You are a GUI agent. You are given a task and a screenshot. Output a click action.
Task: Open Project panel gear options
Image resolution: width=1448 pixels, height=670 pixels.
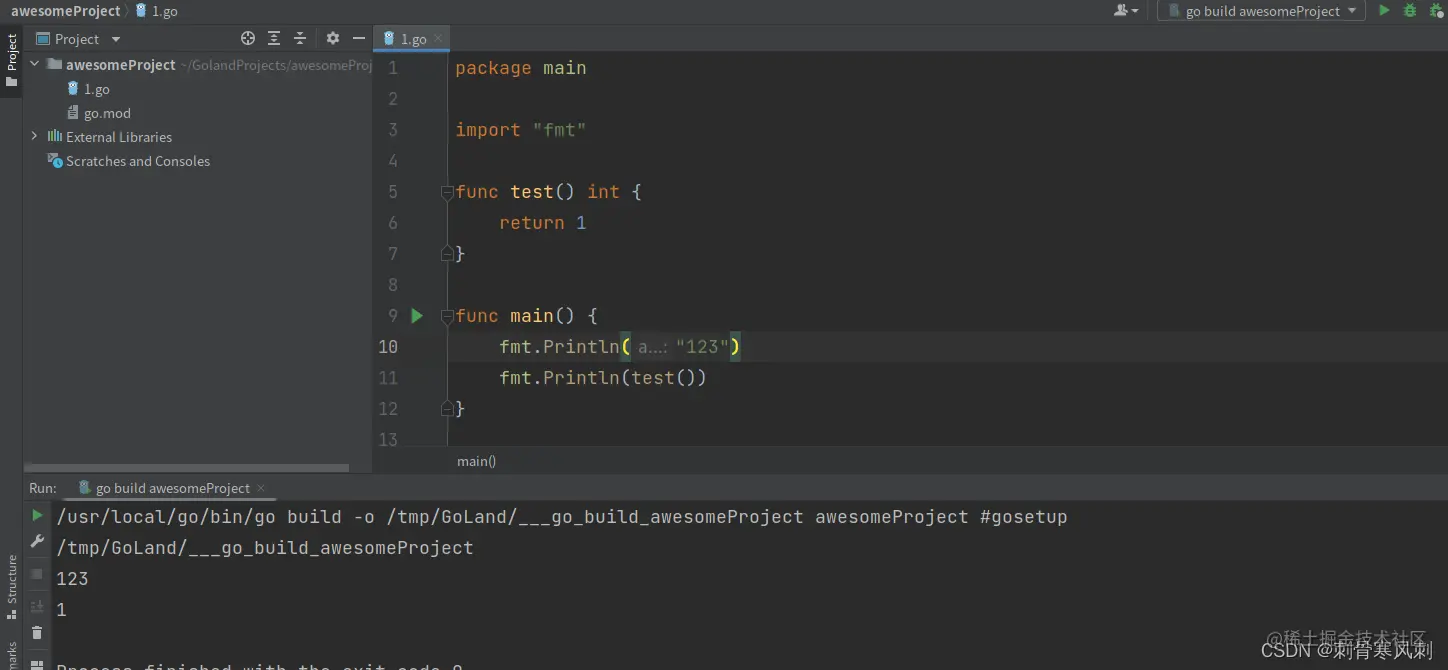click(x=333, y=38)
